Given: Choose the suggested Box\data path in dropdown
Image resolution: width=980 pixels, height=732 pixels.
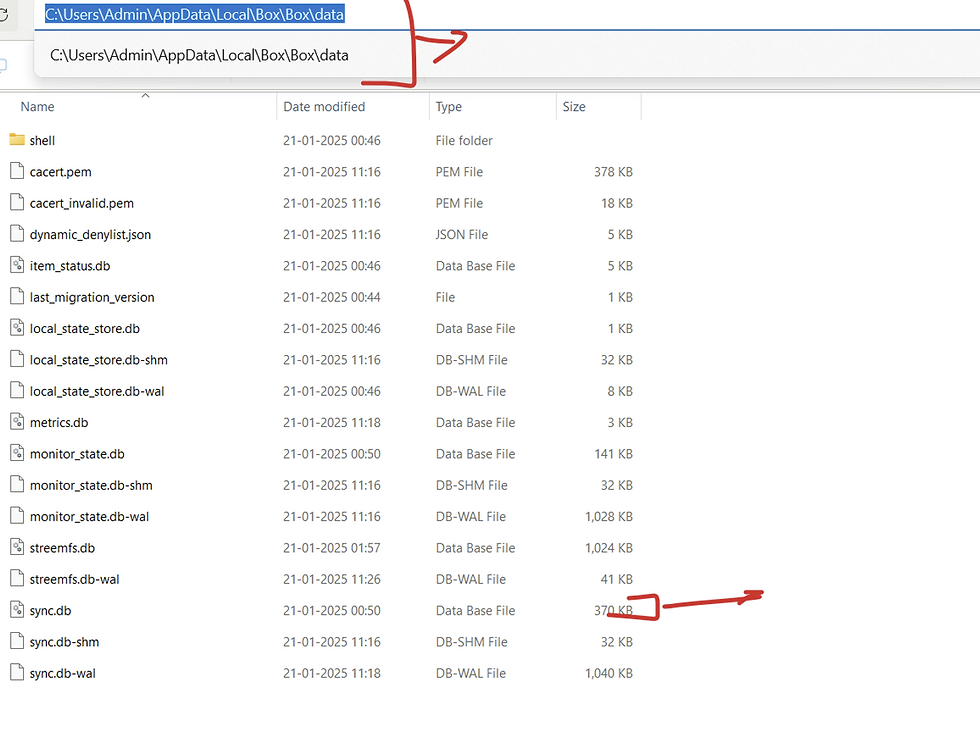Looking at the screenshot, I should click(199, 55).
